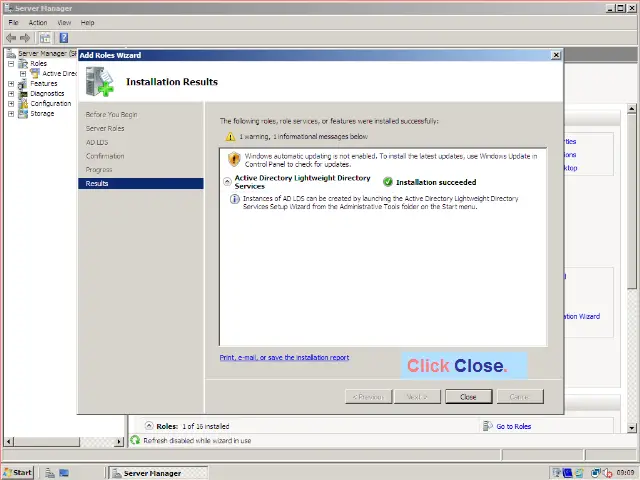Click the Features node icon in tree
This screenshot has width=640, height=480.
[23, 84]
